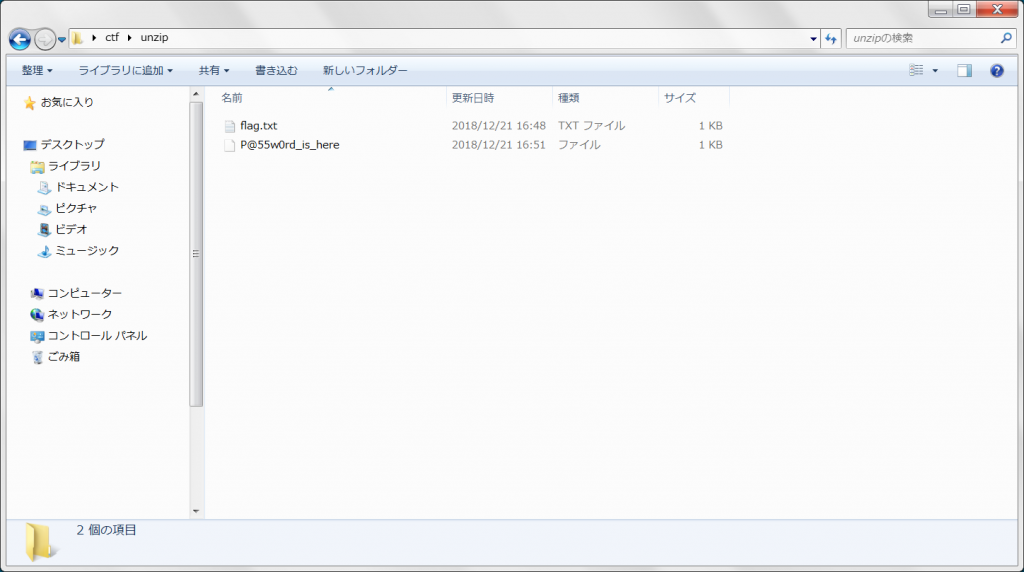1024x572 pixels.
Task: Open ライブラリに追加 menu
Action: pos(125,71)
